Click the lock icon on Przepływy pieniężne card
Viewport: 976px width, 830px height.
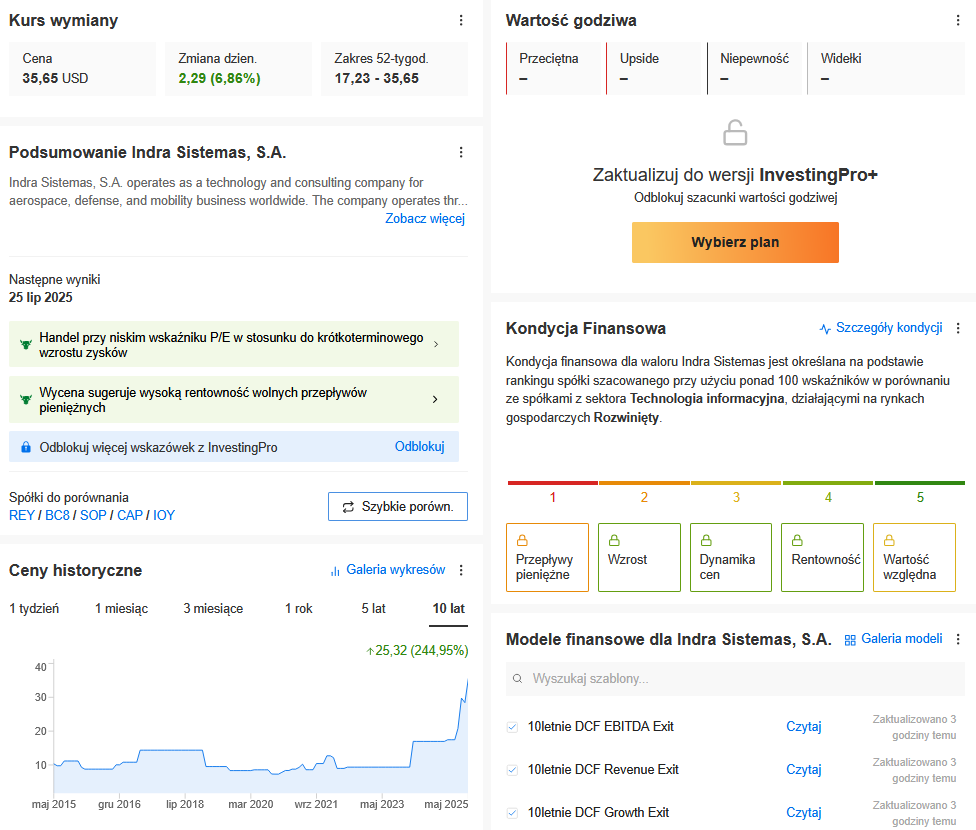pos(522,540)
